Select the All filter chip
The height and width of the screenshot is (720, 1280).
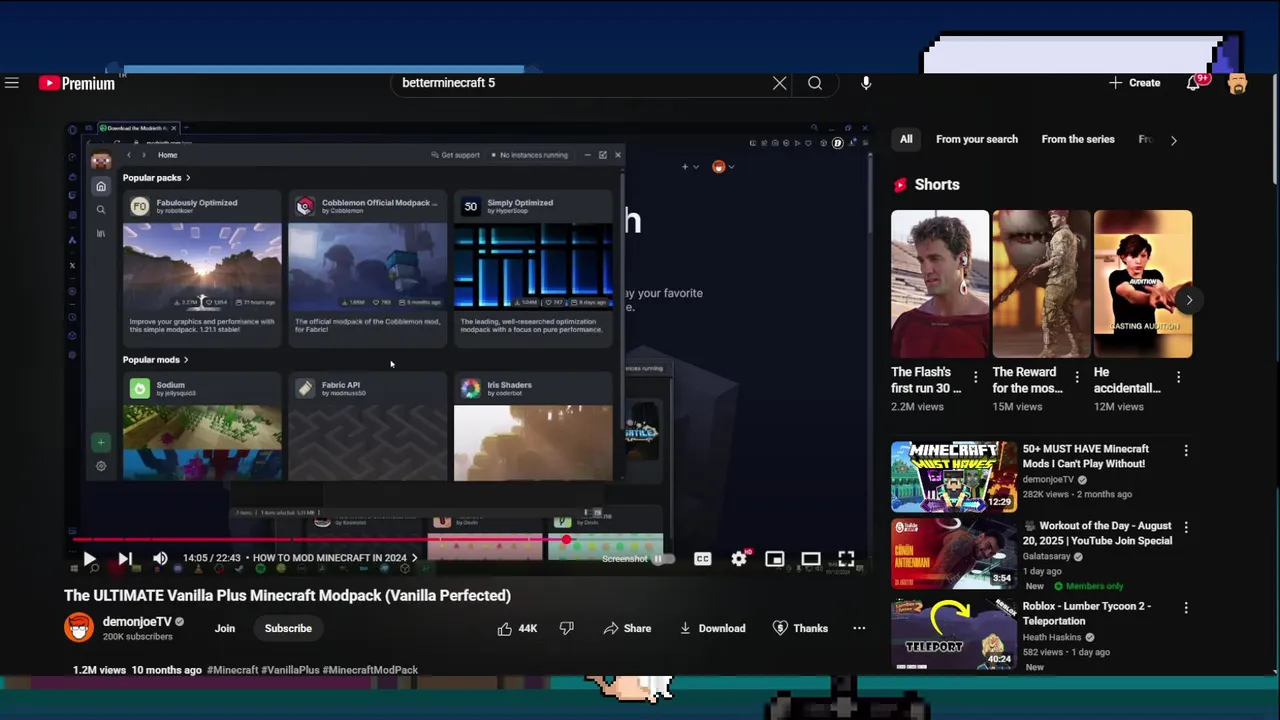click(x=906, y=139)
